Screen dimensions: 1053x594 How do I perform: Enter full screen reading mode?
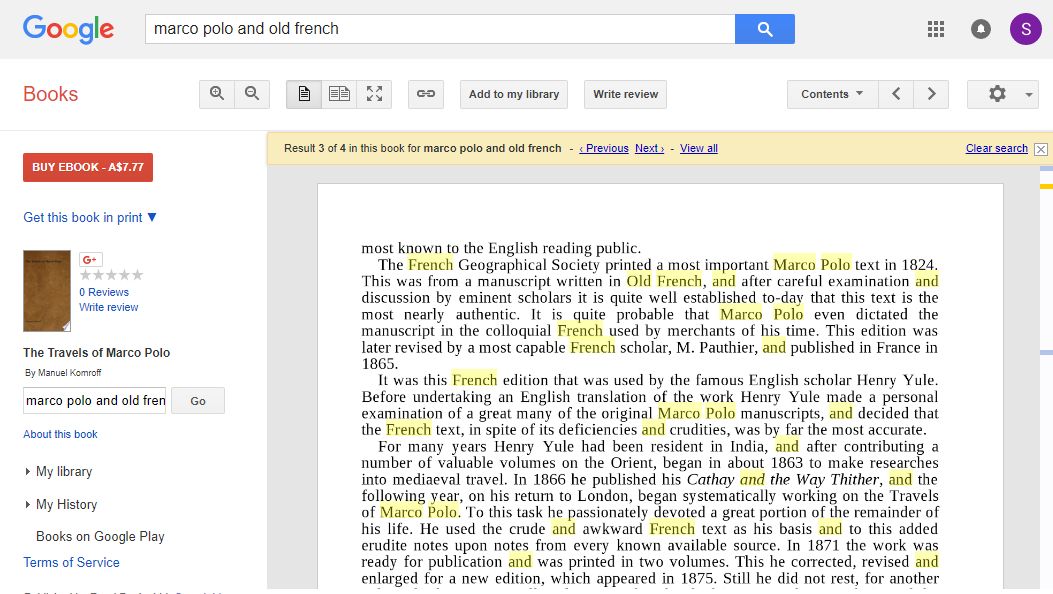(374, 94)
